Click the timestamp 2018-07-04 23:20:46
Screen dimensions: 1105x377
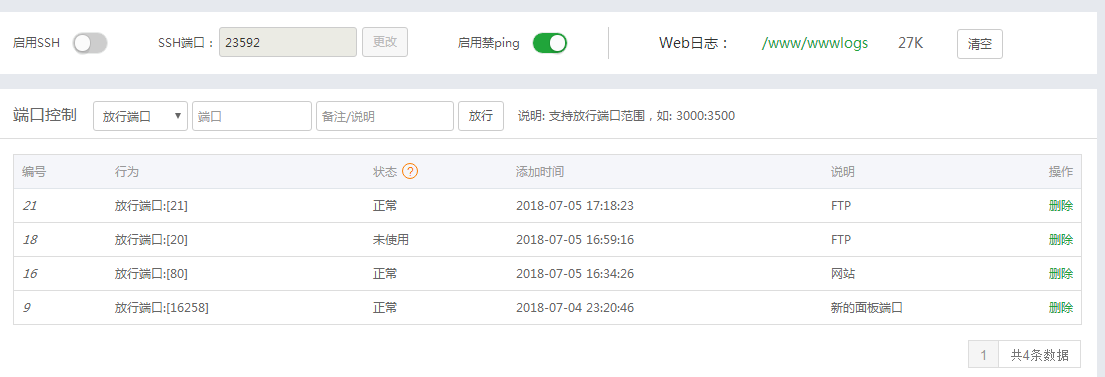[x=575, y=307]
